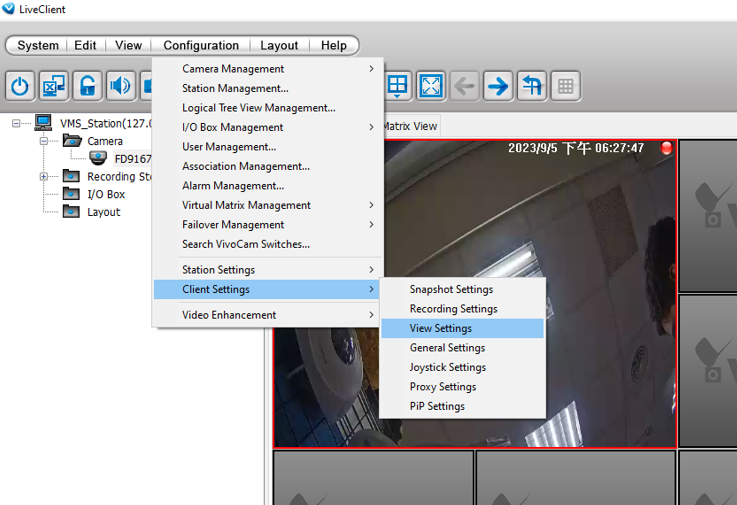
Task: Click the power/logout toolbar icon
Action: click(20, 86)
